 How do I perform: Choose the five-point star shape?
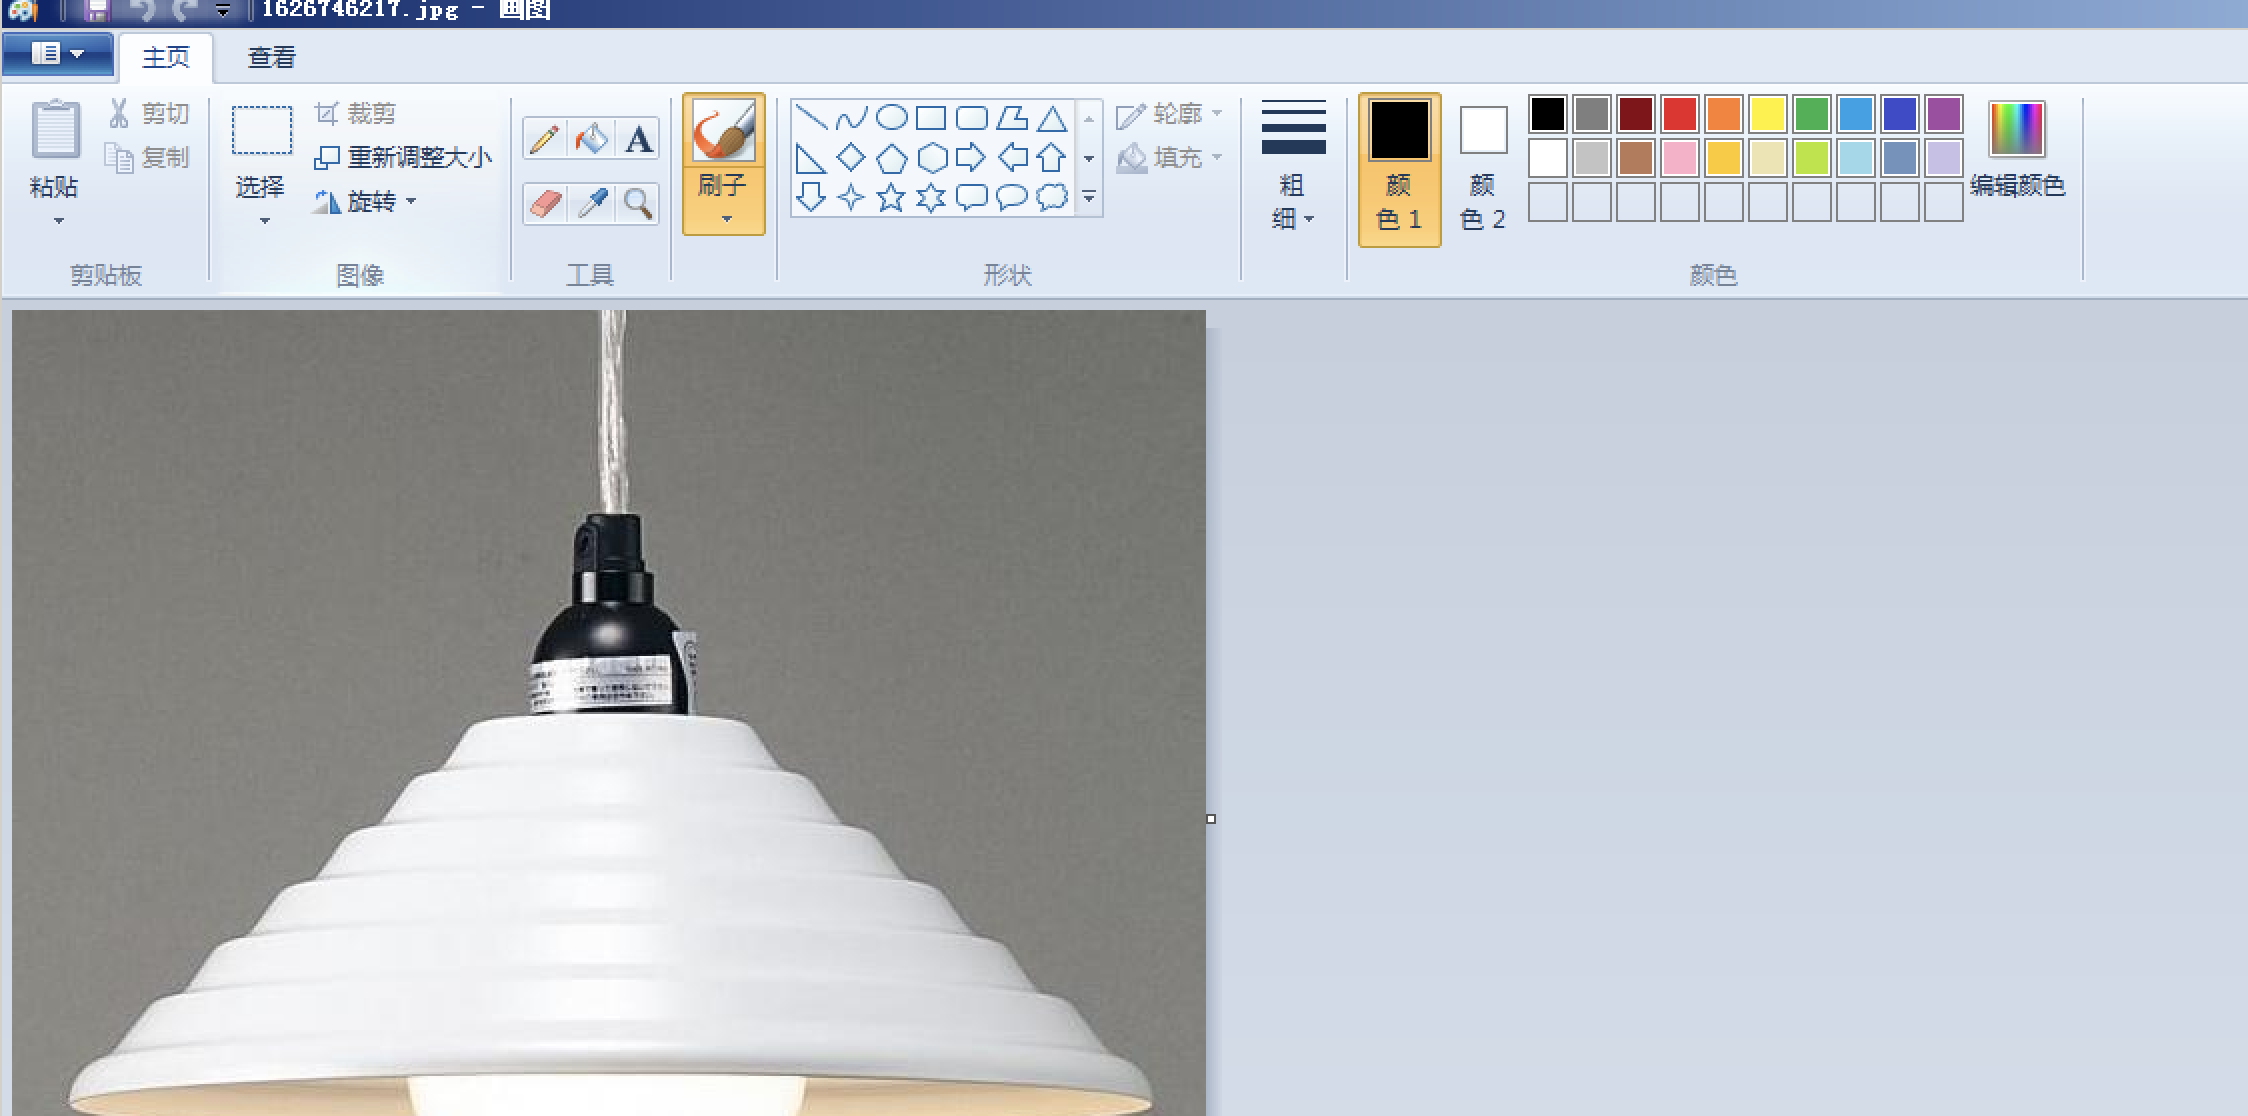(x=890, y=197)
